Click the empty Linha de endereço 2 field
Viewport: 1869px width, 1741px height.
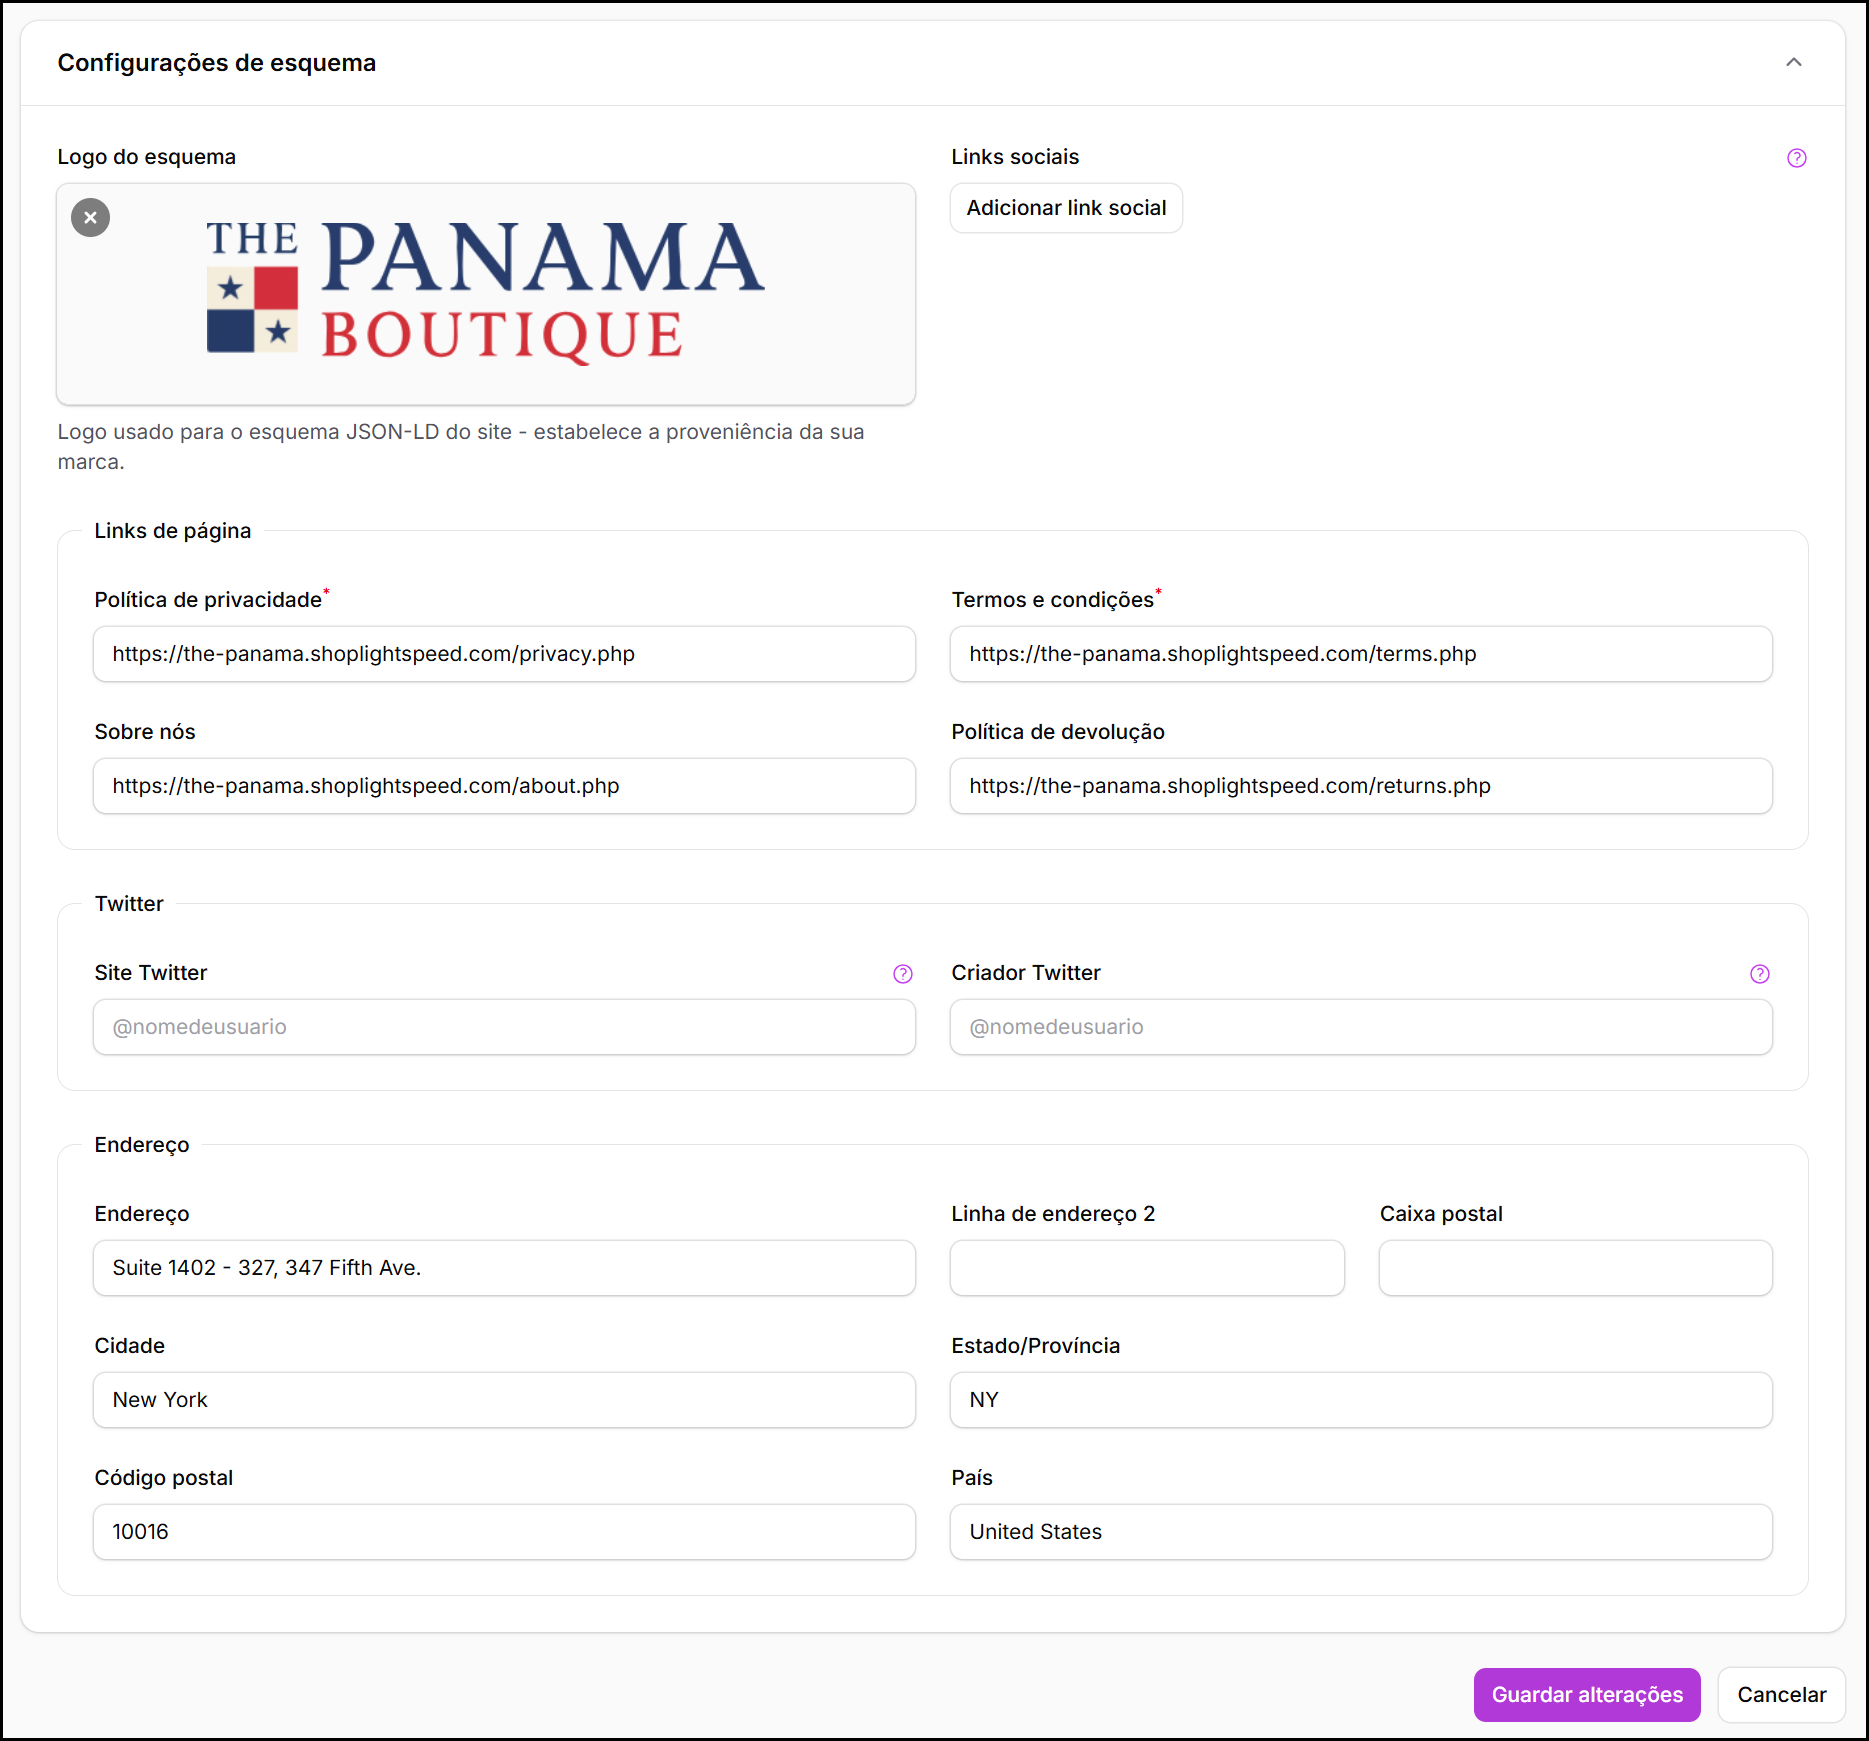coord(1146,1268)
